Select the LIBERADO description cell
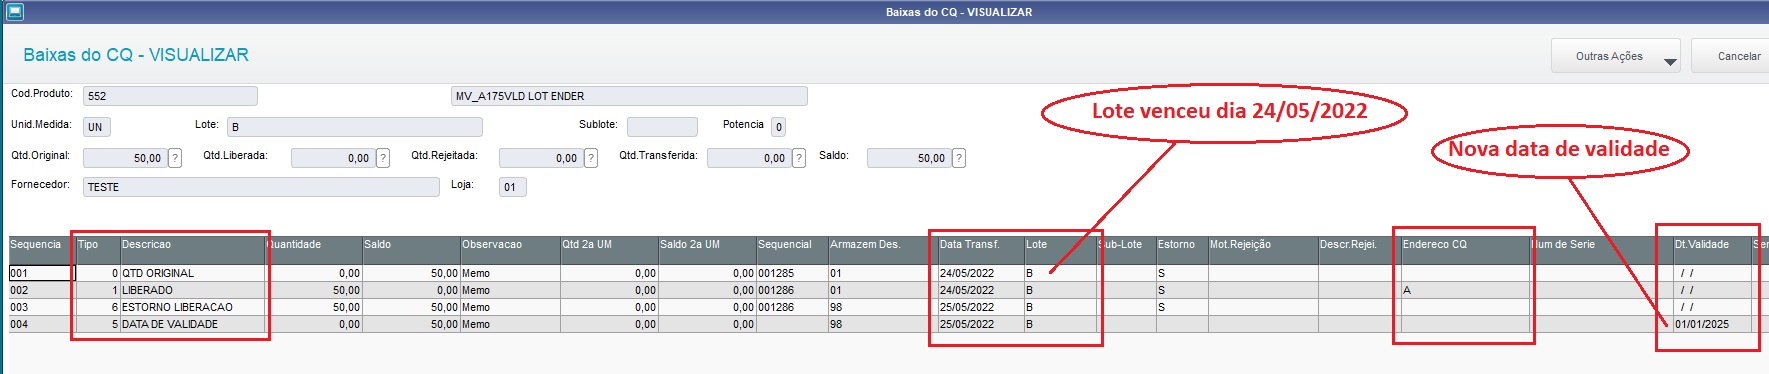Viewport: 1769px width, 374px height. [x=192, y=290]
